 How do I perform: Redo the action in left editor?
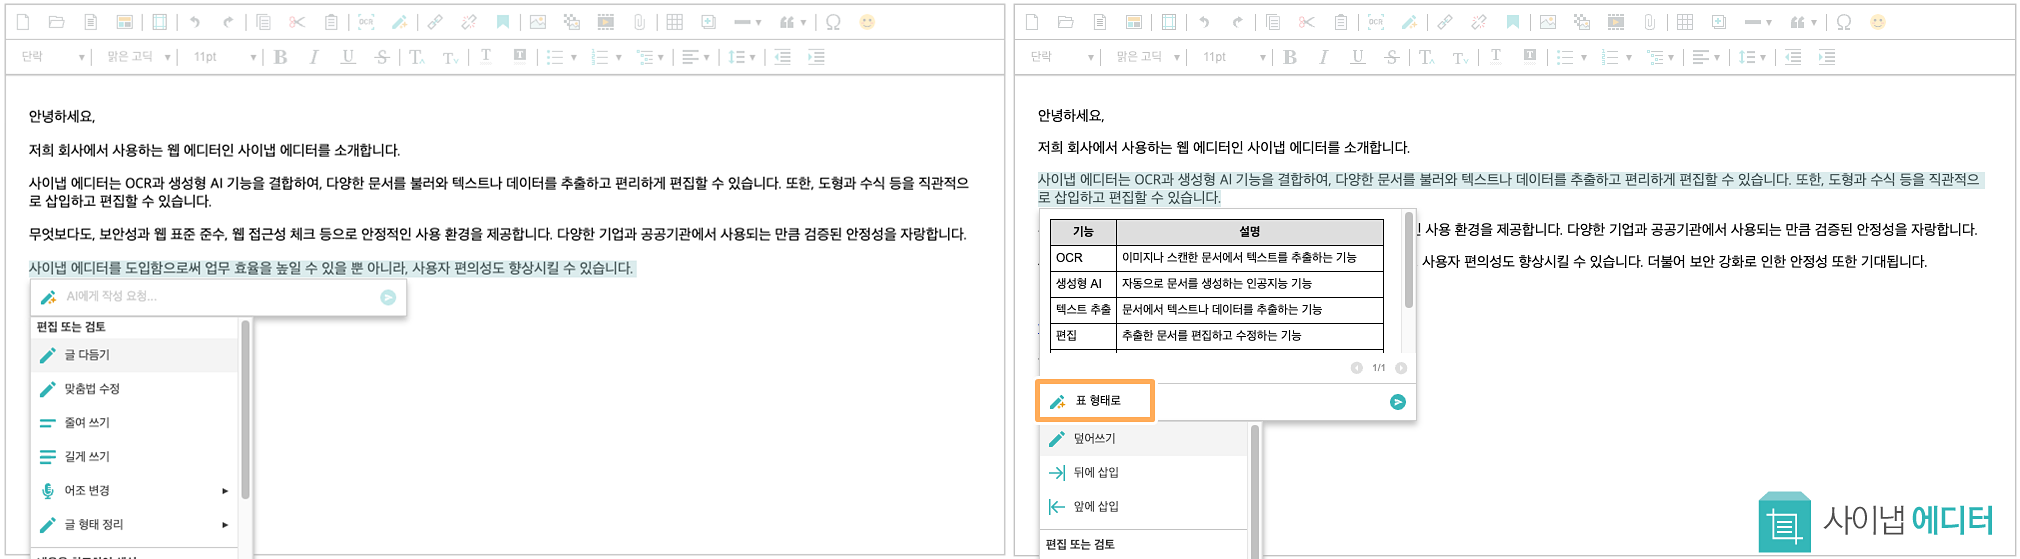pos(228,22)
